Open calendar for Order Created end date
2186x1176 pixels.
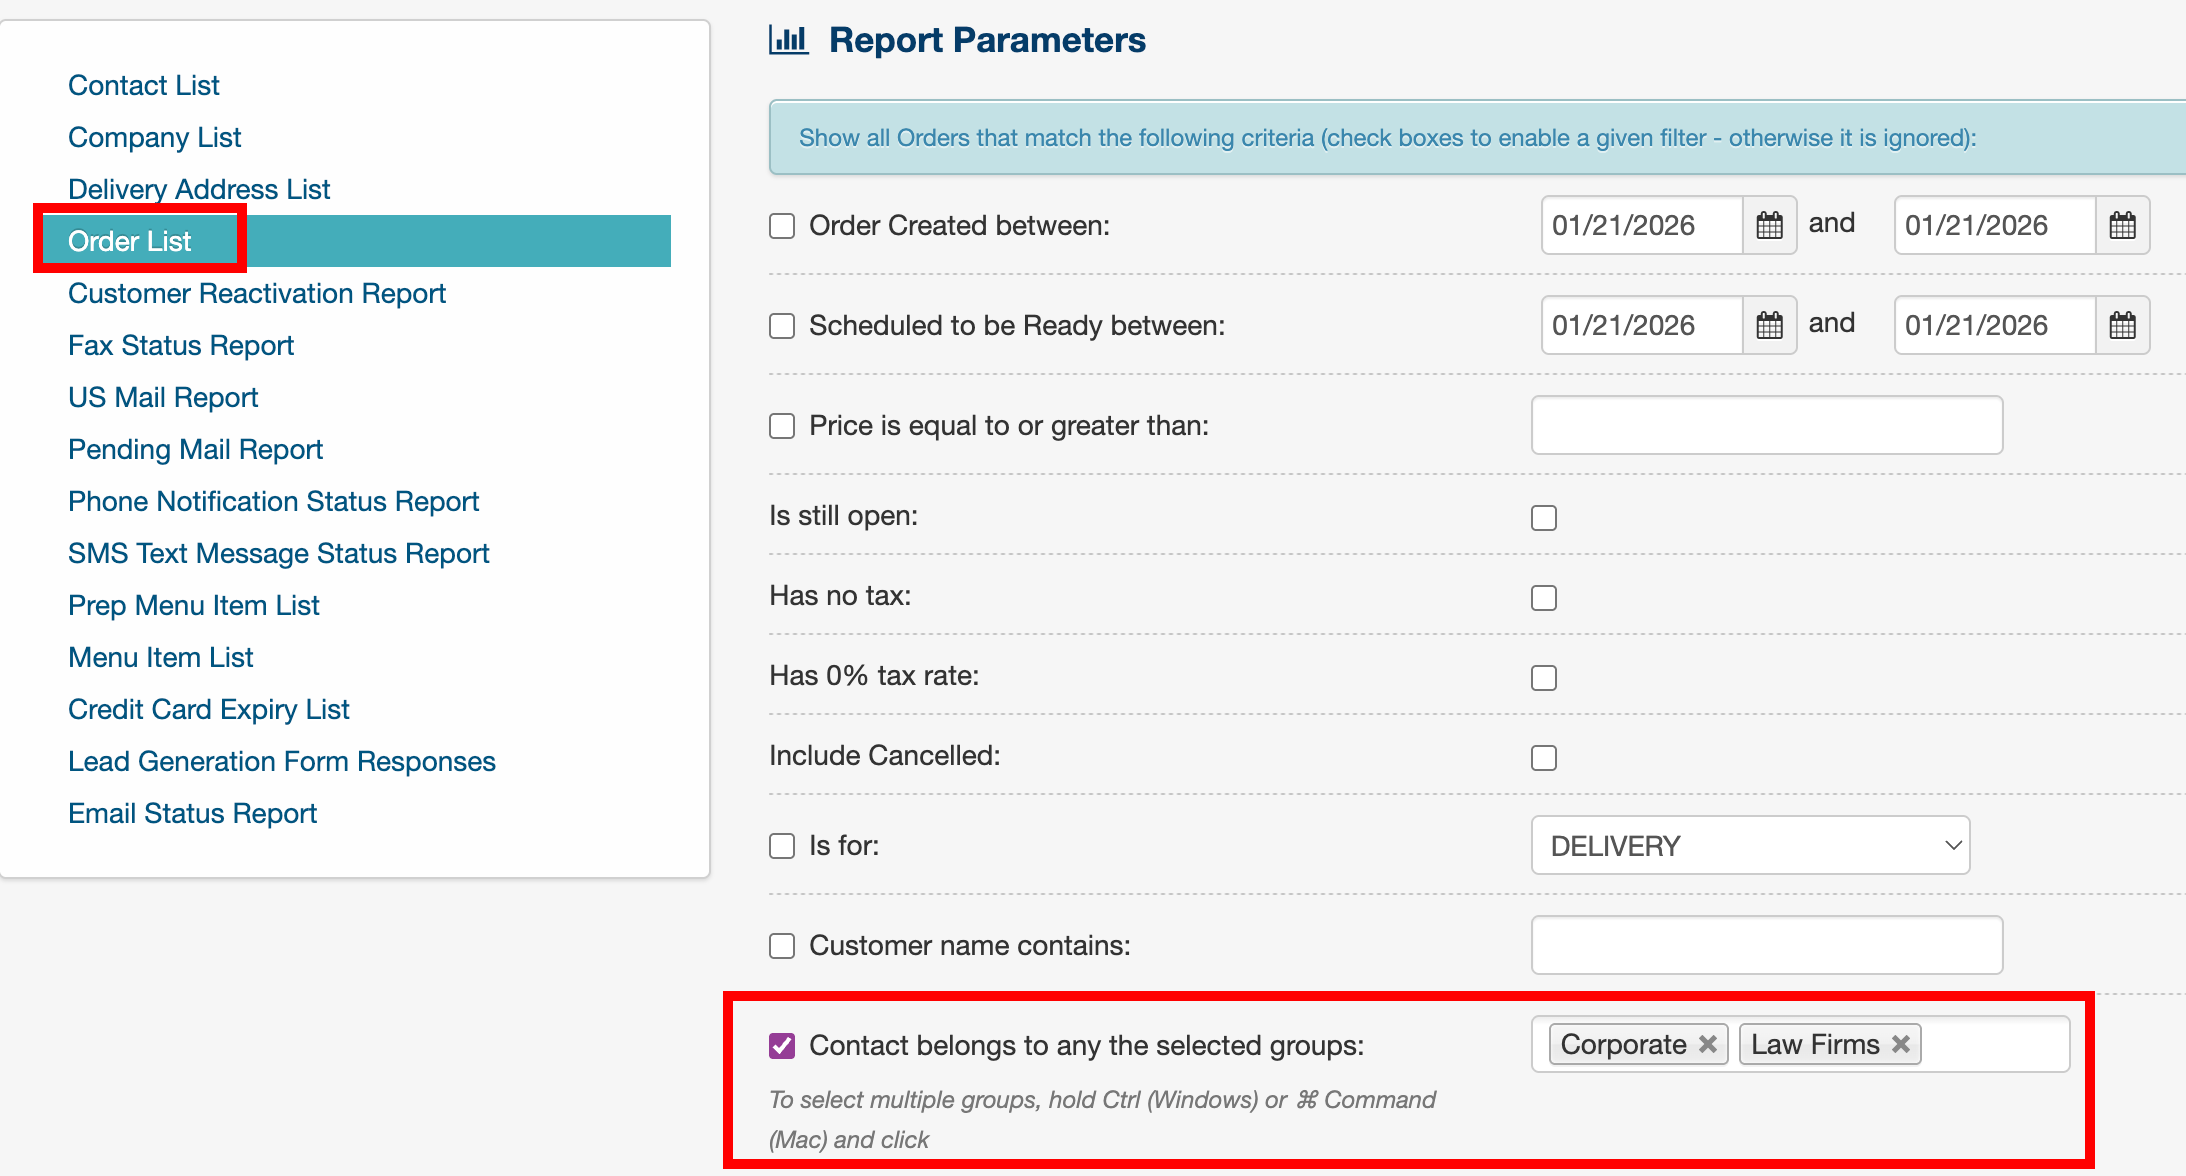point(2122,225)
